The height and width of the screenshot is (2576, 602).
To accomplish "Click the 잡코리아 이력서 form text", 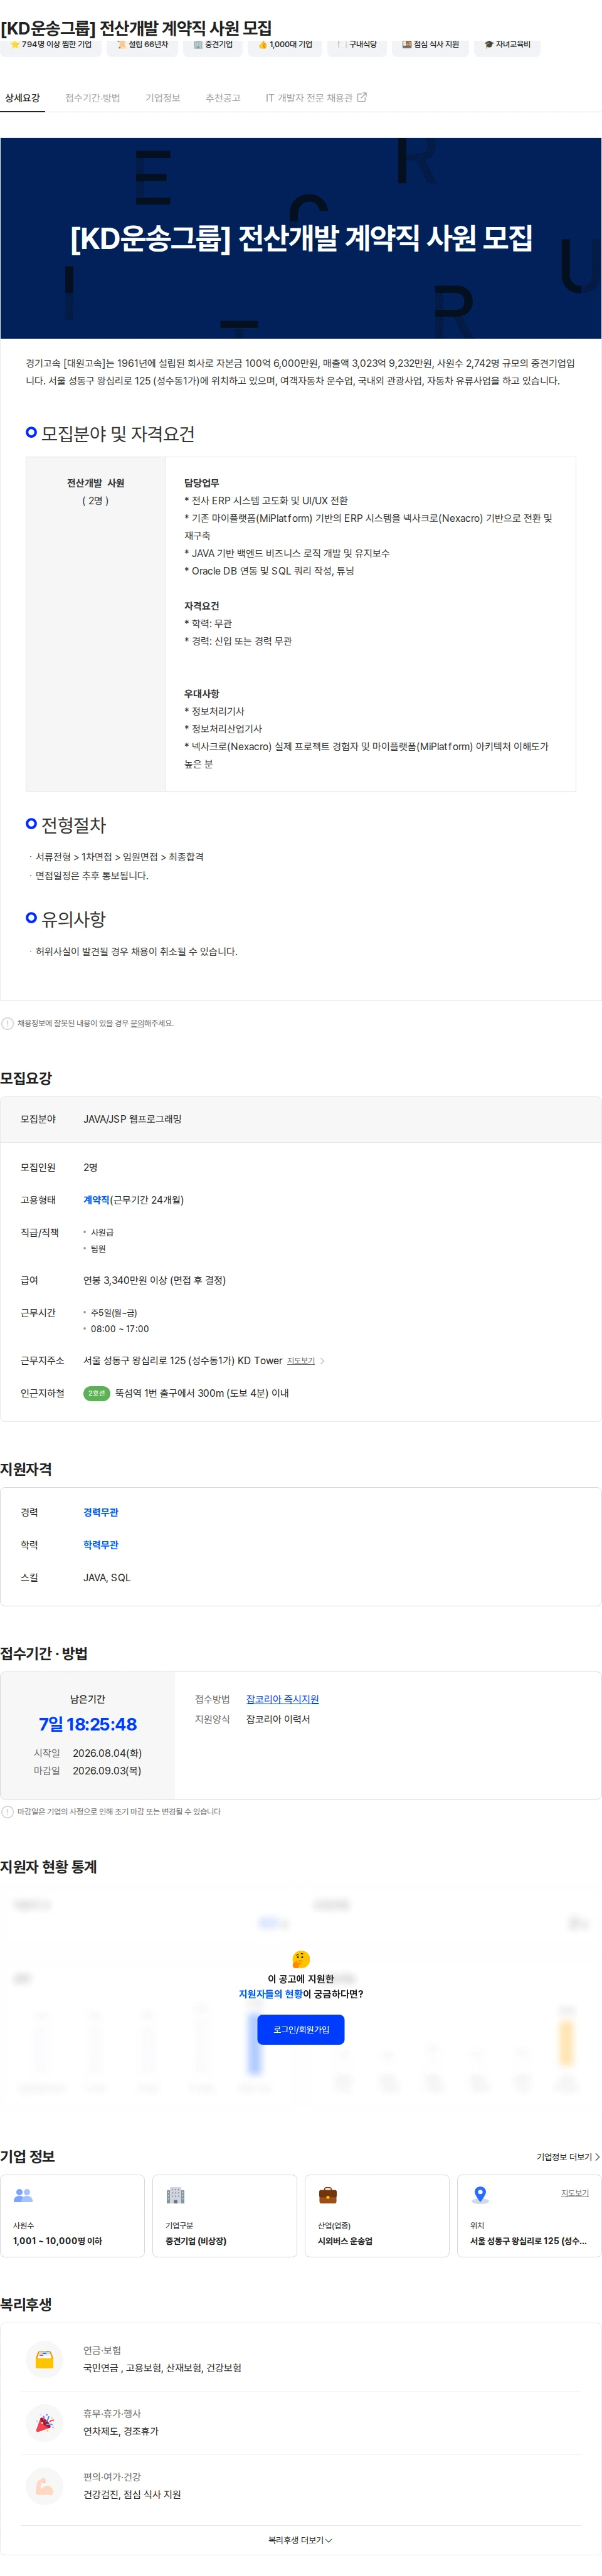I will [278, 1719].
